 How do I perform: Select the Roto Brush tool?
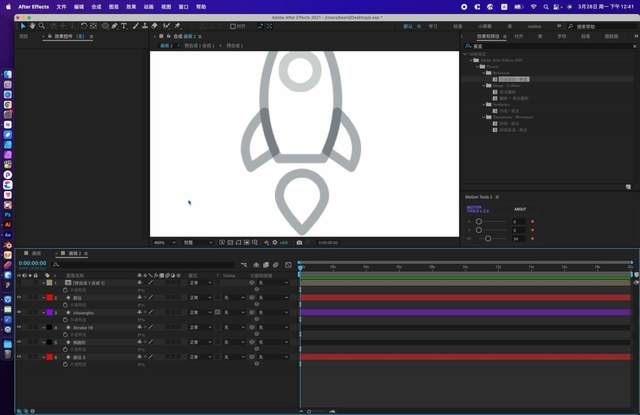tap(167, 26)
